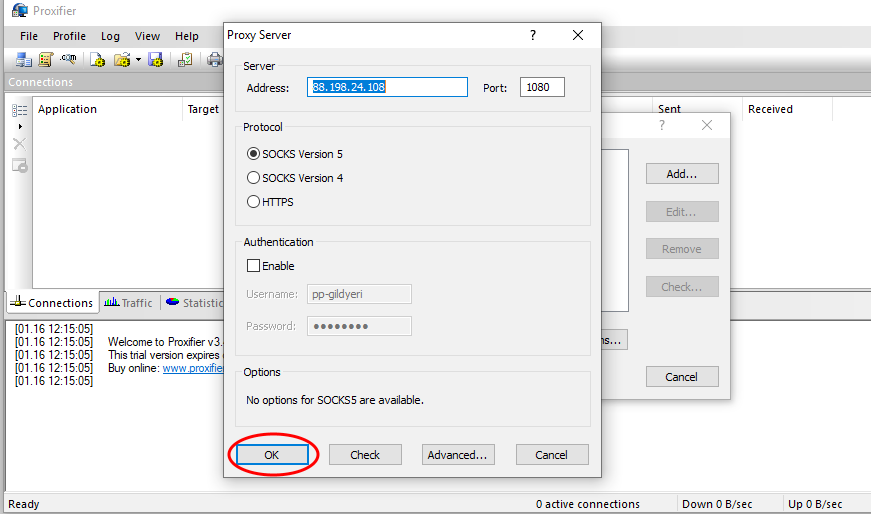
Task: Click the Open Profile folder icon
Action: (121, 60)
